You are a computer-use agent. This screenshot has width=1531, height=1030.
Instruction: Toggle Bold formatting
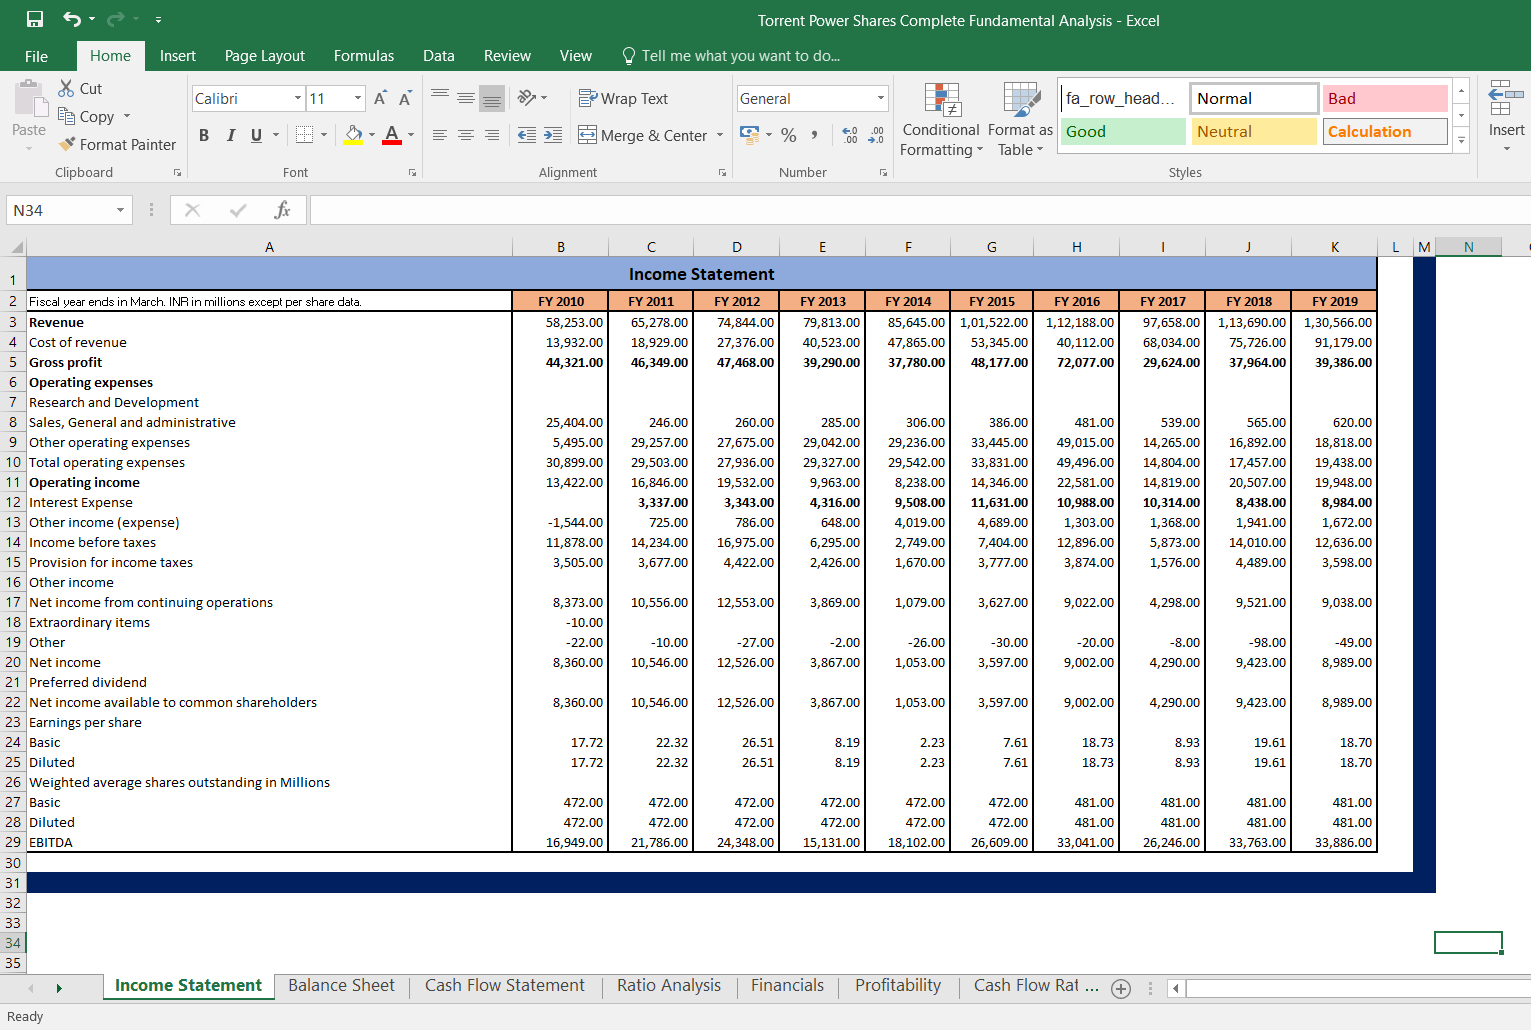tap(204, 135)
